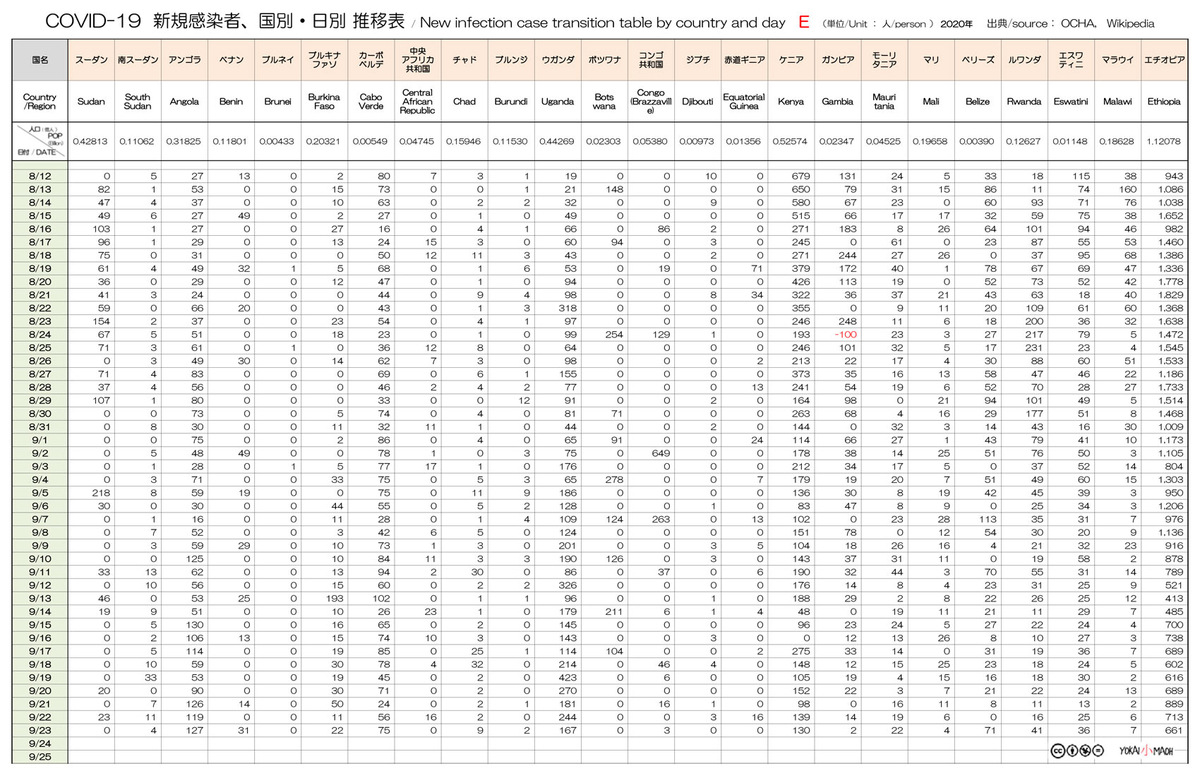Select the "Central African Republic" column header
Image resolution: width=1200 pixels, height=771 pixels.
click(x=417, y=101)
